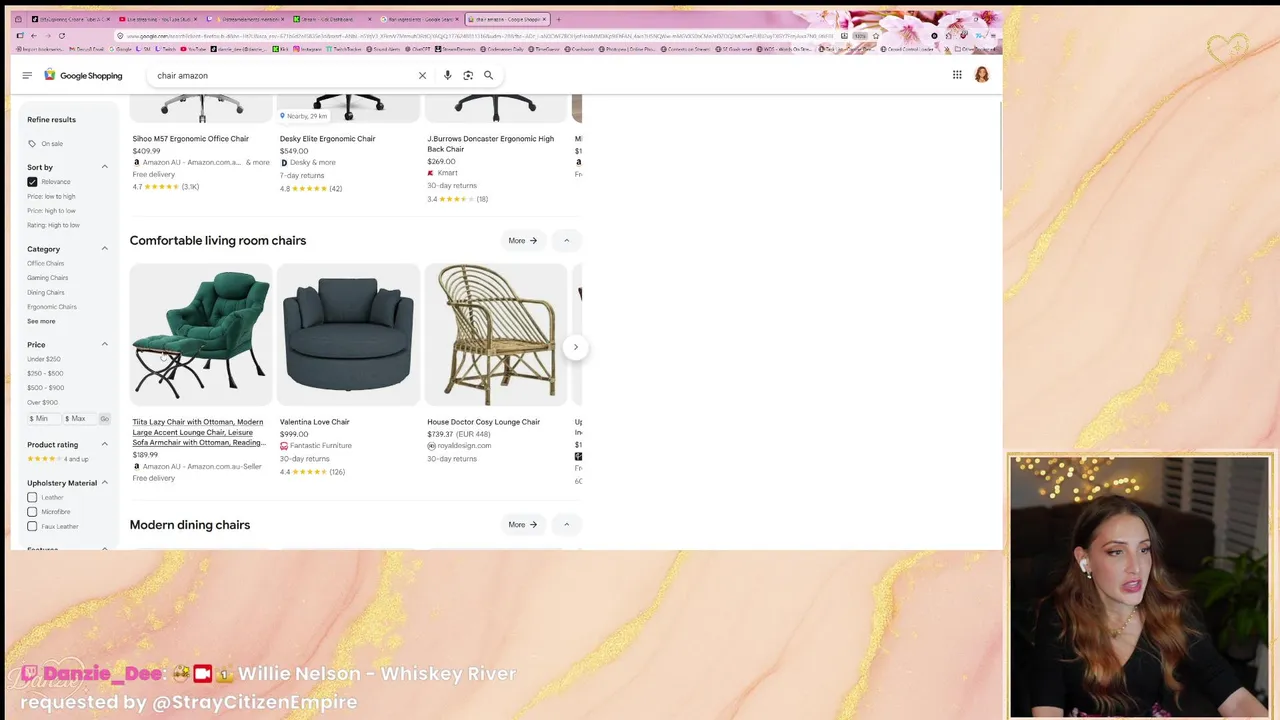
Task: Open House Doctor Cosy Lounge Chair title
Action: coord(483,422)
